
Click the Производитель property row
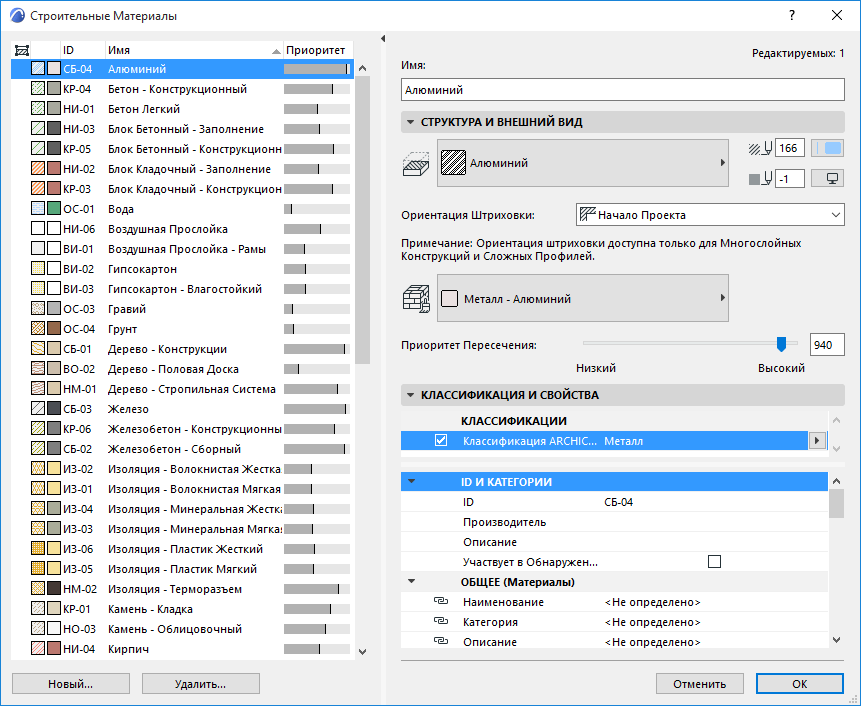[614, 522]
